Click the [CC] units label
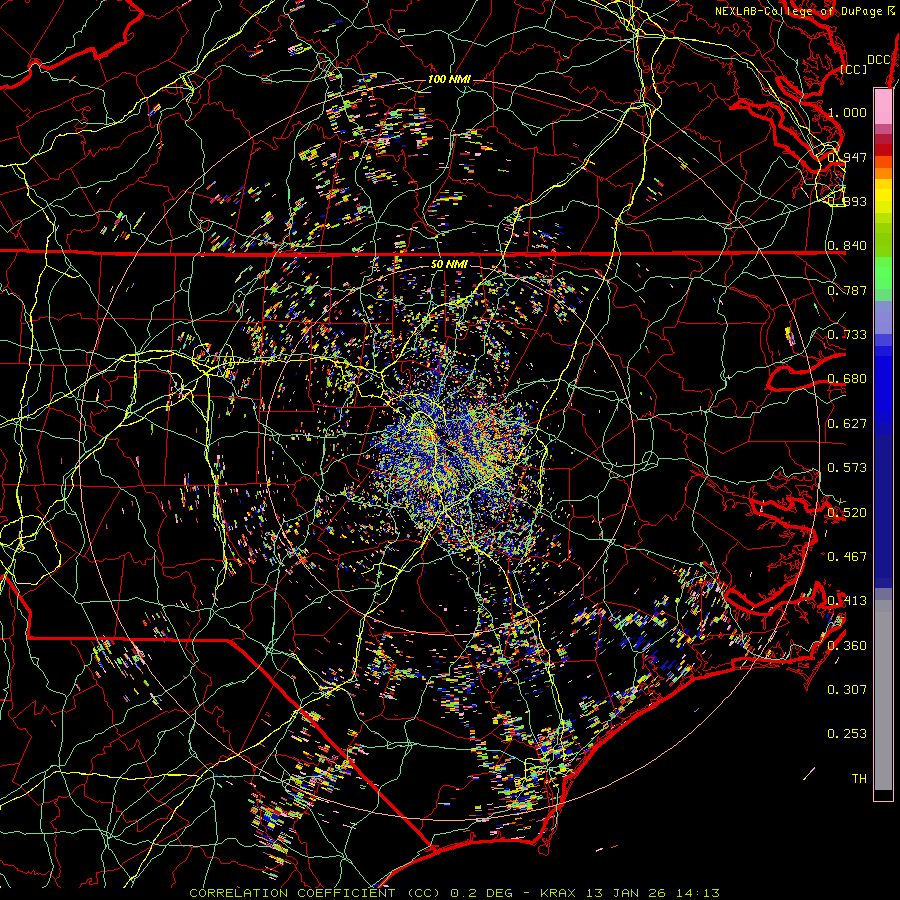This screenshot has width=900, height=900. click(x=854, y=69)
